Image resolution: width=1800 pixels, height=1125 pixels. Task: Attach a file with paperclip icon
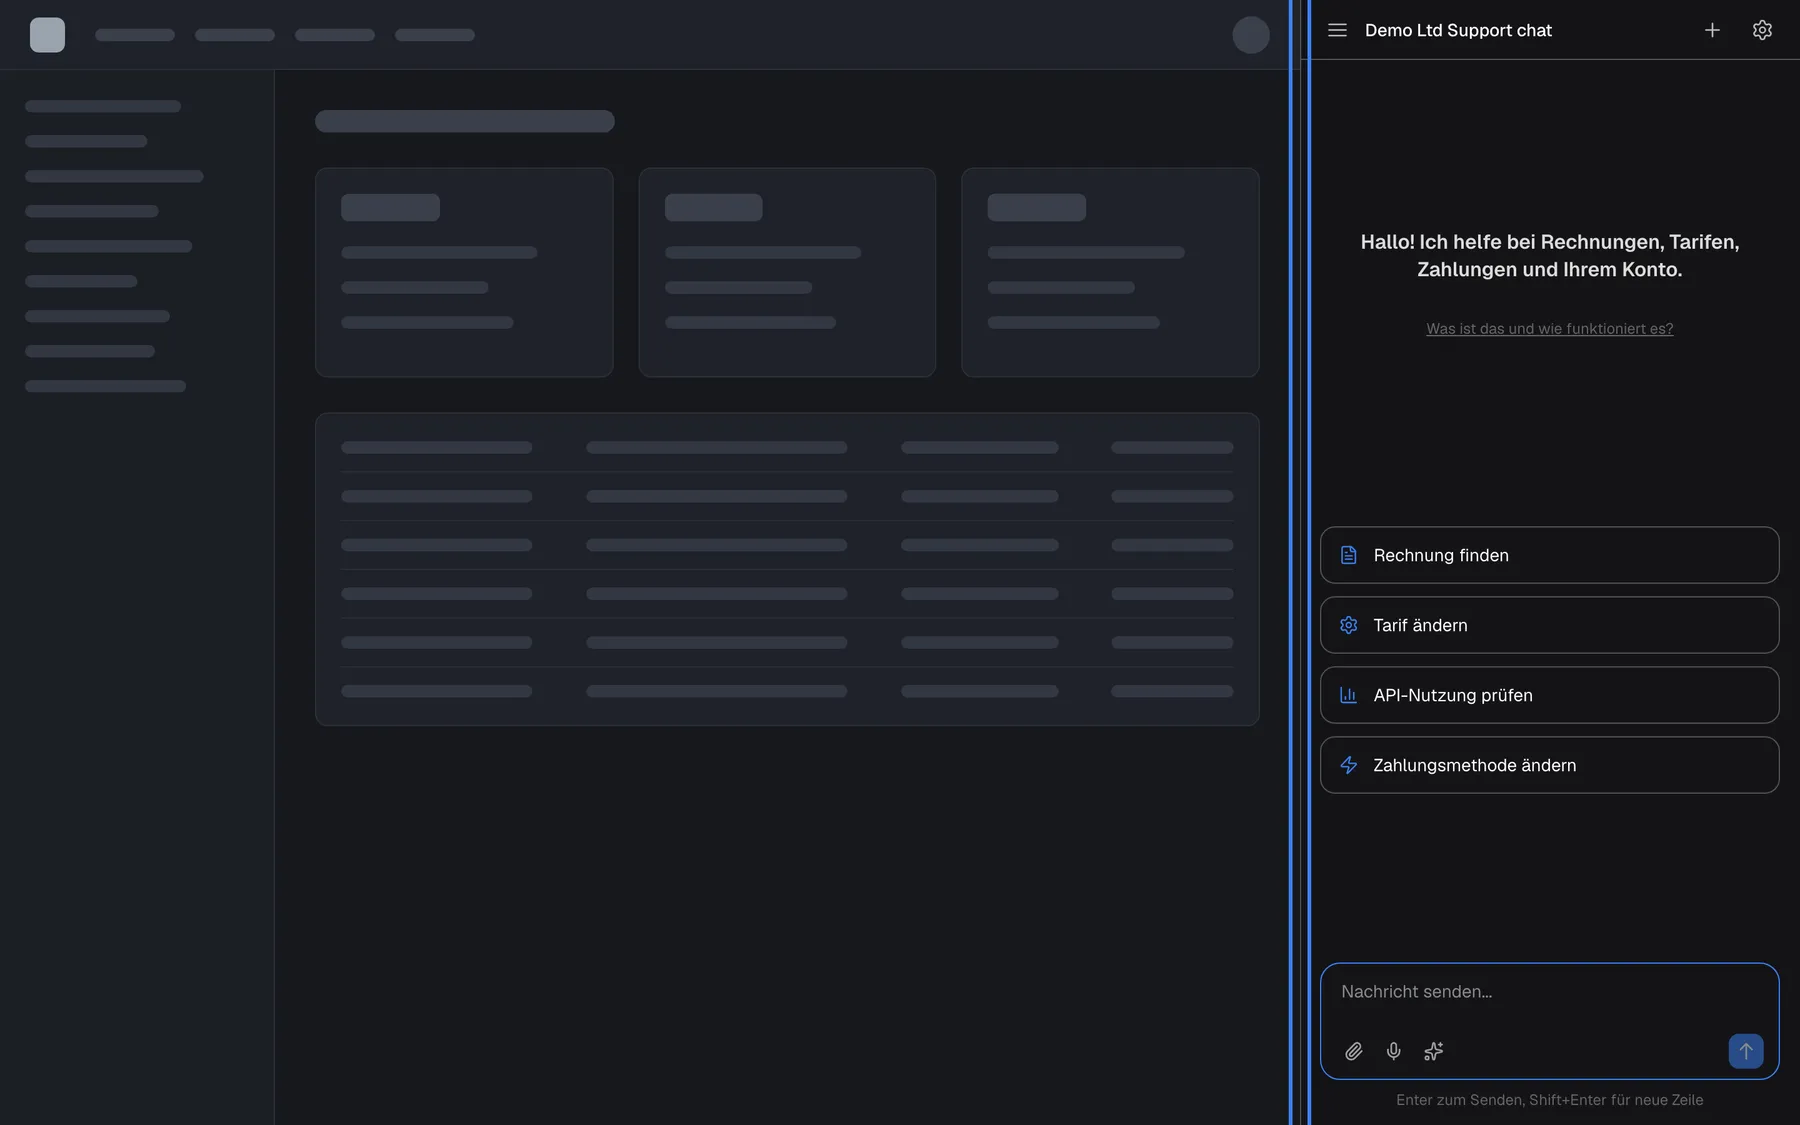(1353, 1051)
